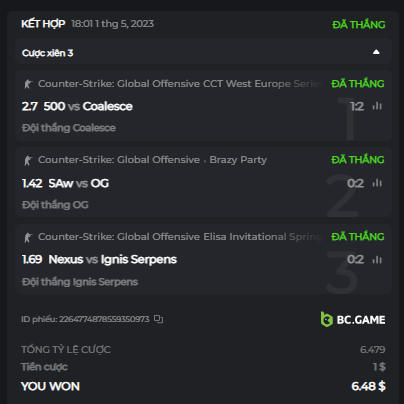Screen dimensions: 404x404
Task: Open the SAw vs OG match
Action: click(79, 183)
